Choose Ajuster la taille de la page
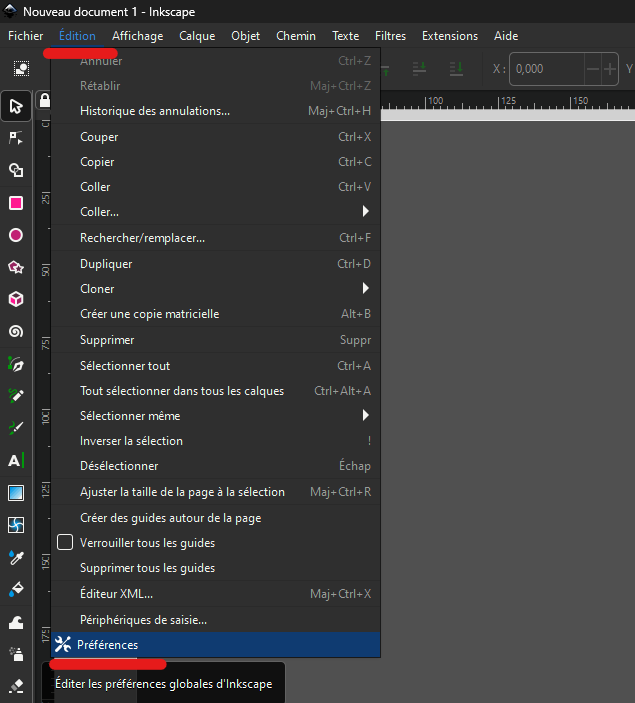This screenshot has height=703, width=635. pos(216,492)
